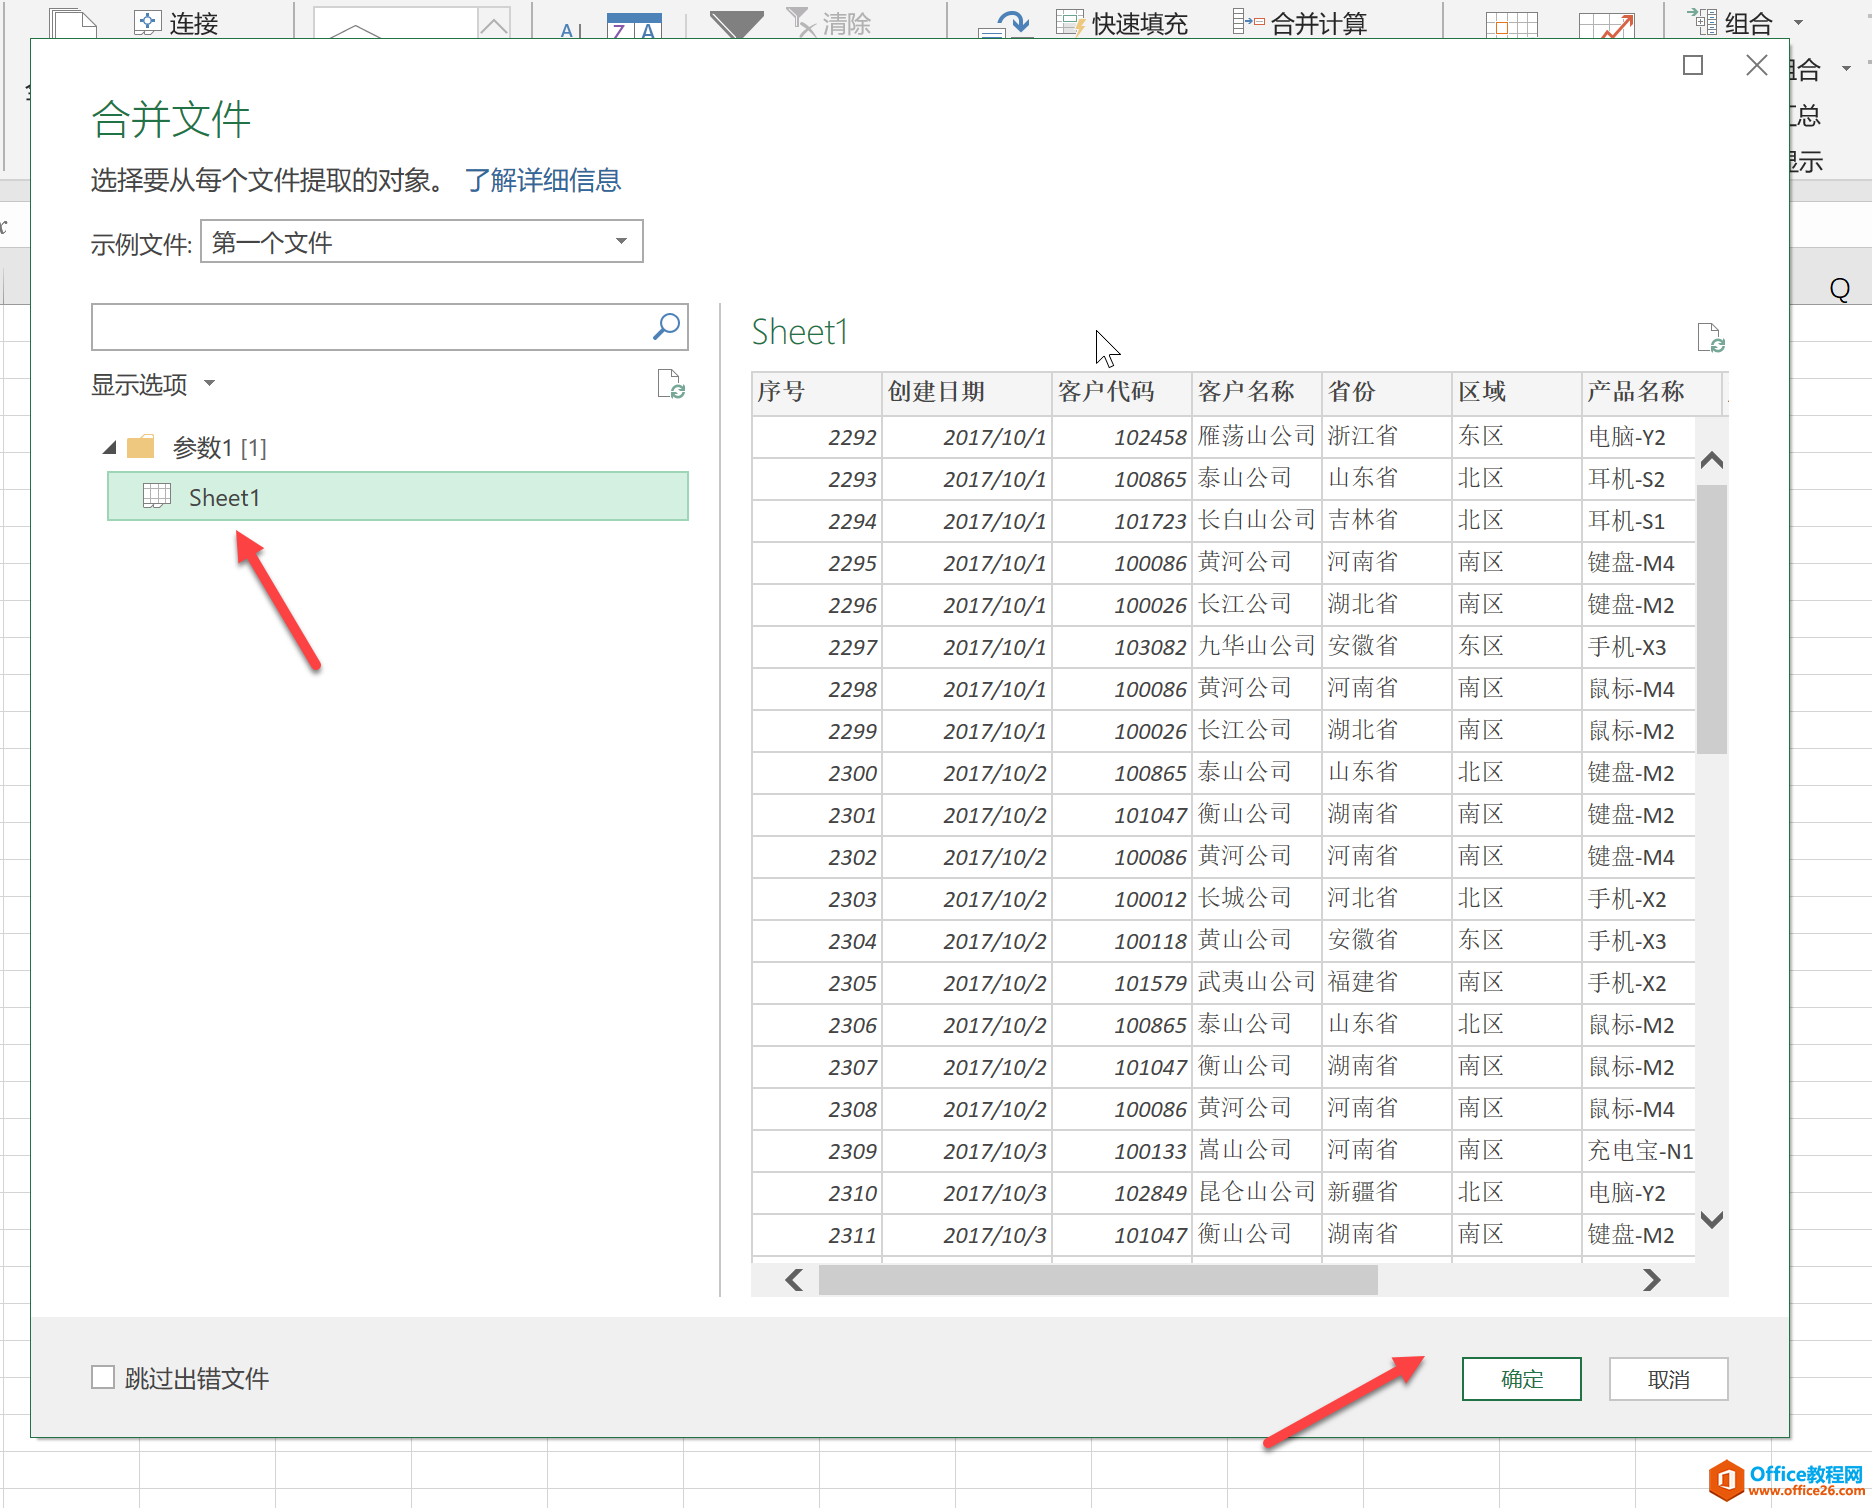This screenshot has width=1872, height=1508.
Task: Click the refresh icon beside 显示选项
Action: [x=670, y=384]
